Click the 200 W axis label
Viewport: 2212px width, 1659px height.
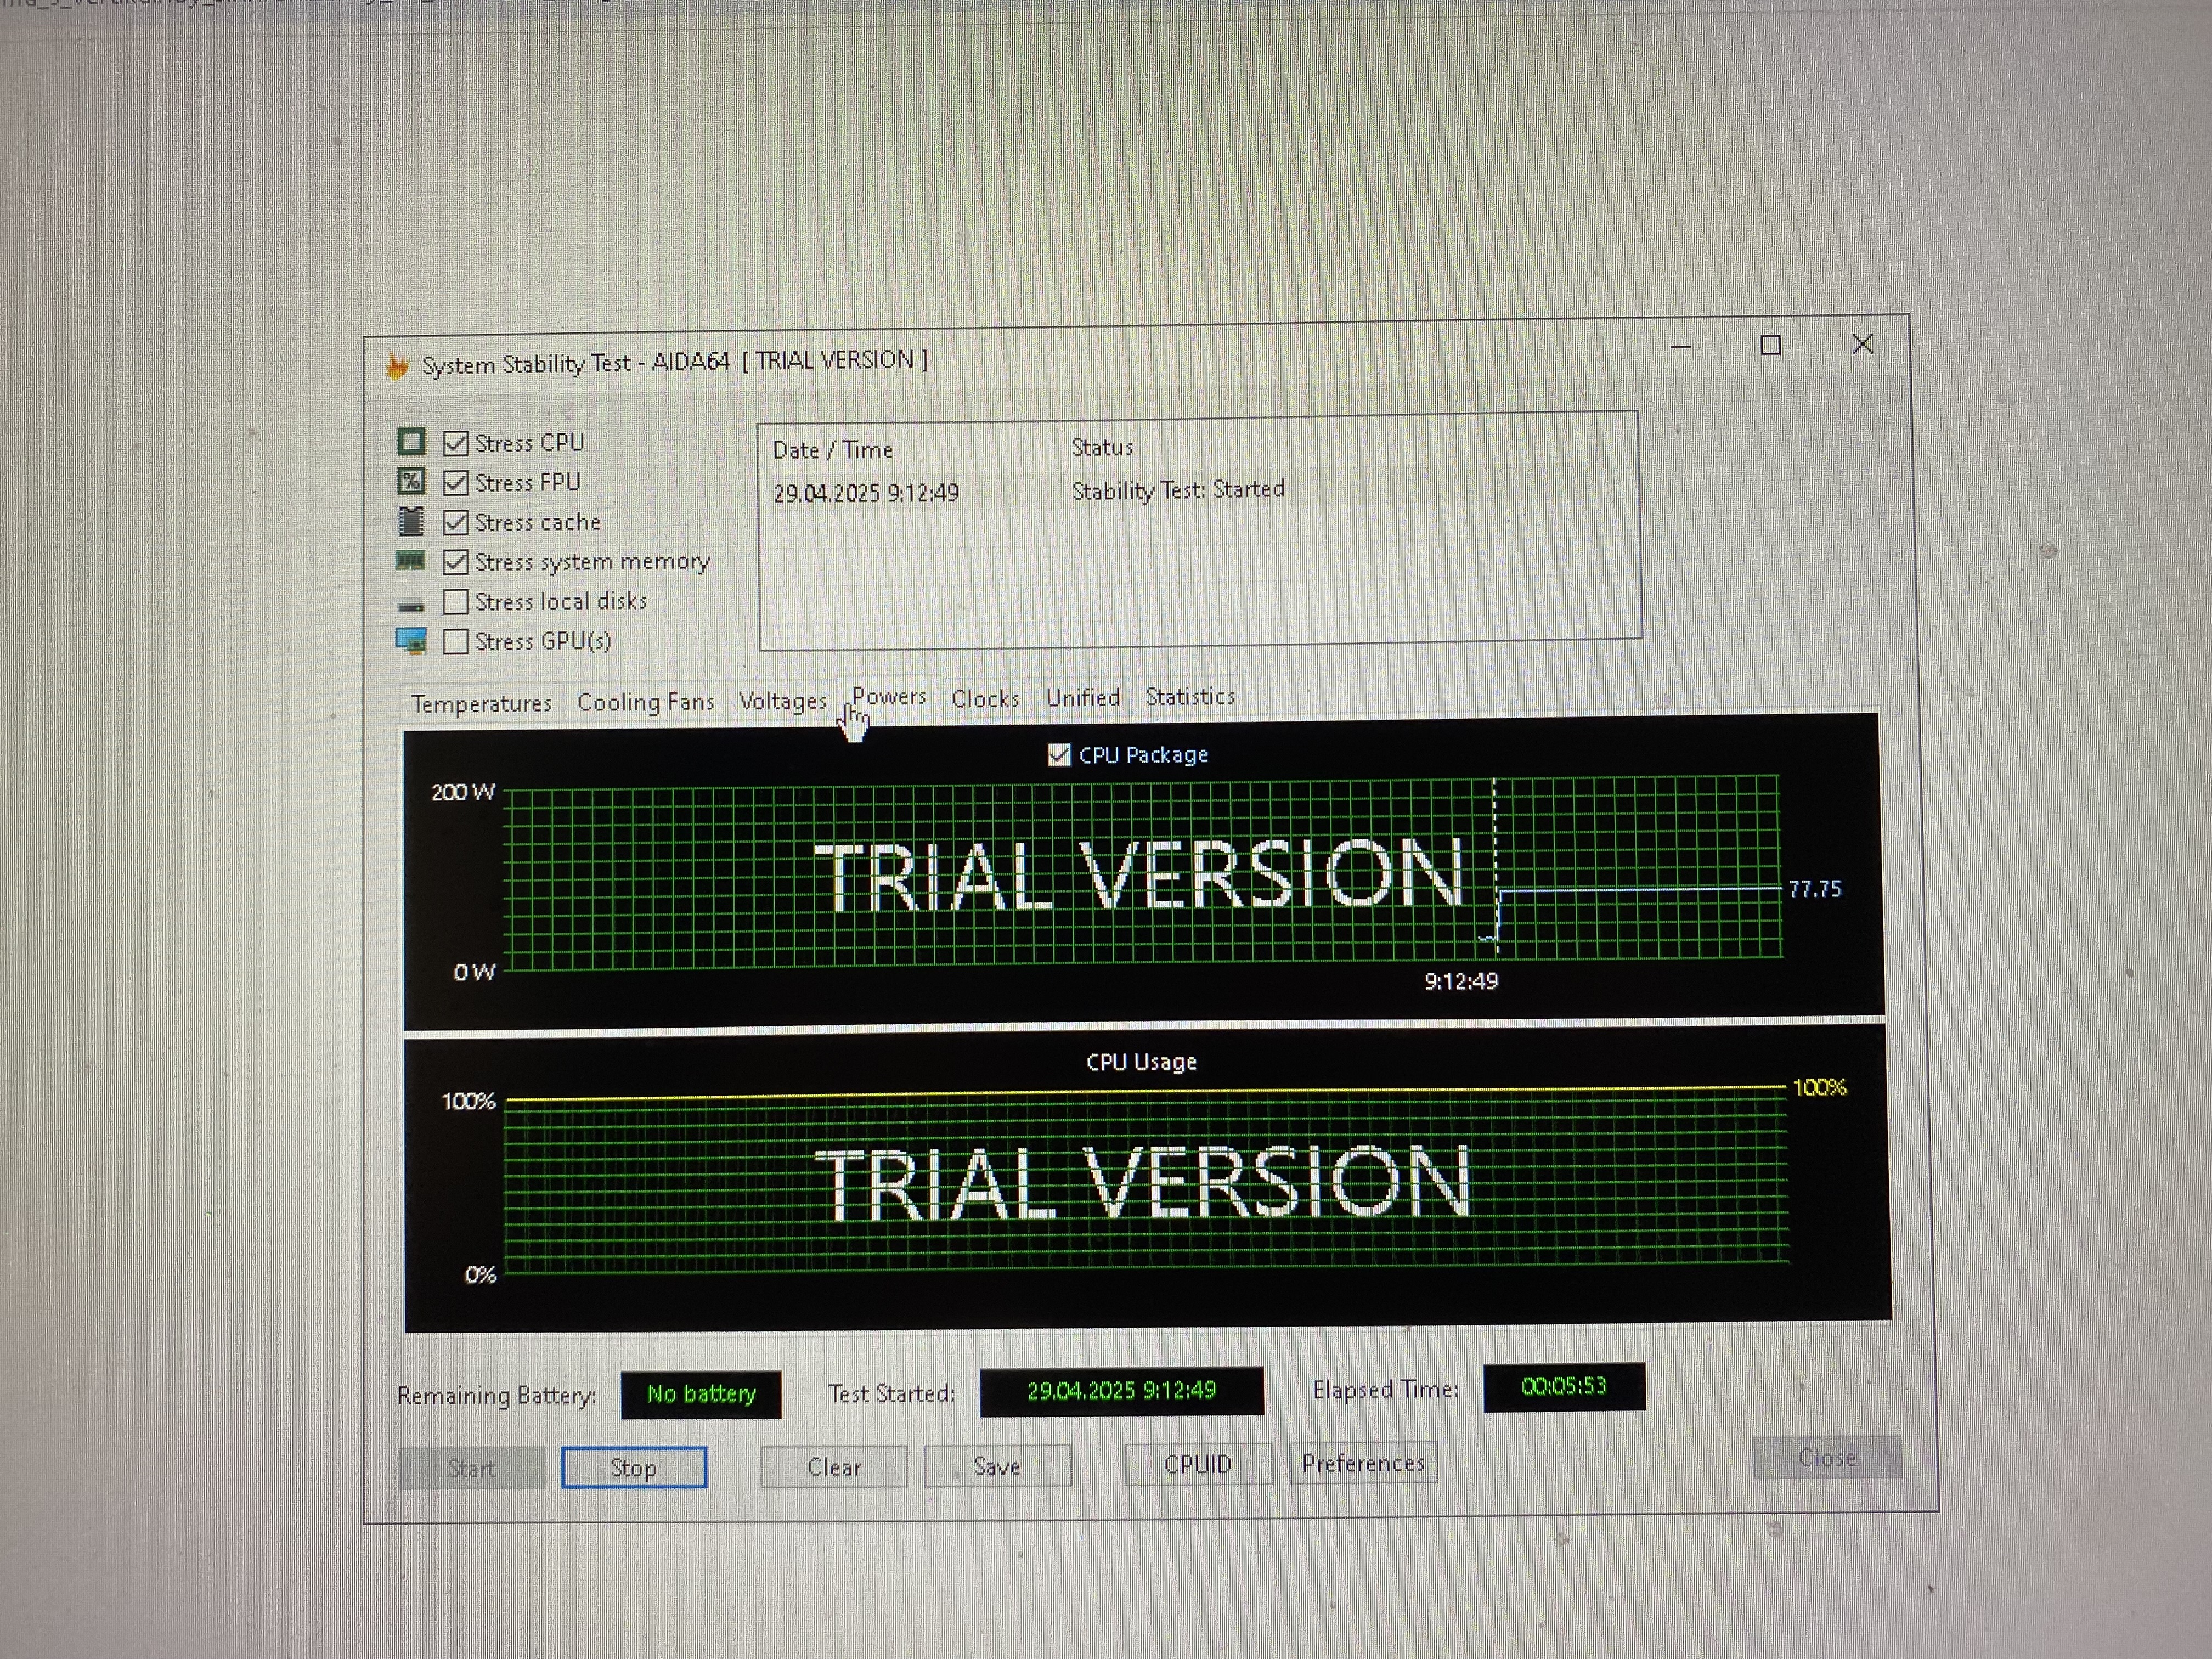point(463,792)
